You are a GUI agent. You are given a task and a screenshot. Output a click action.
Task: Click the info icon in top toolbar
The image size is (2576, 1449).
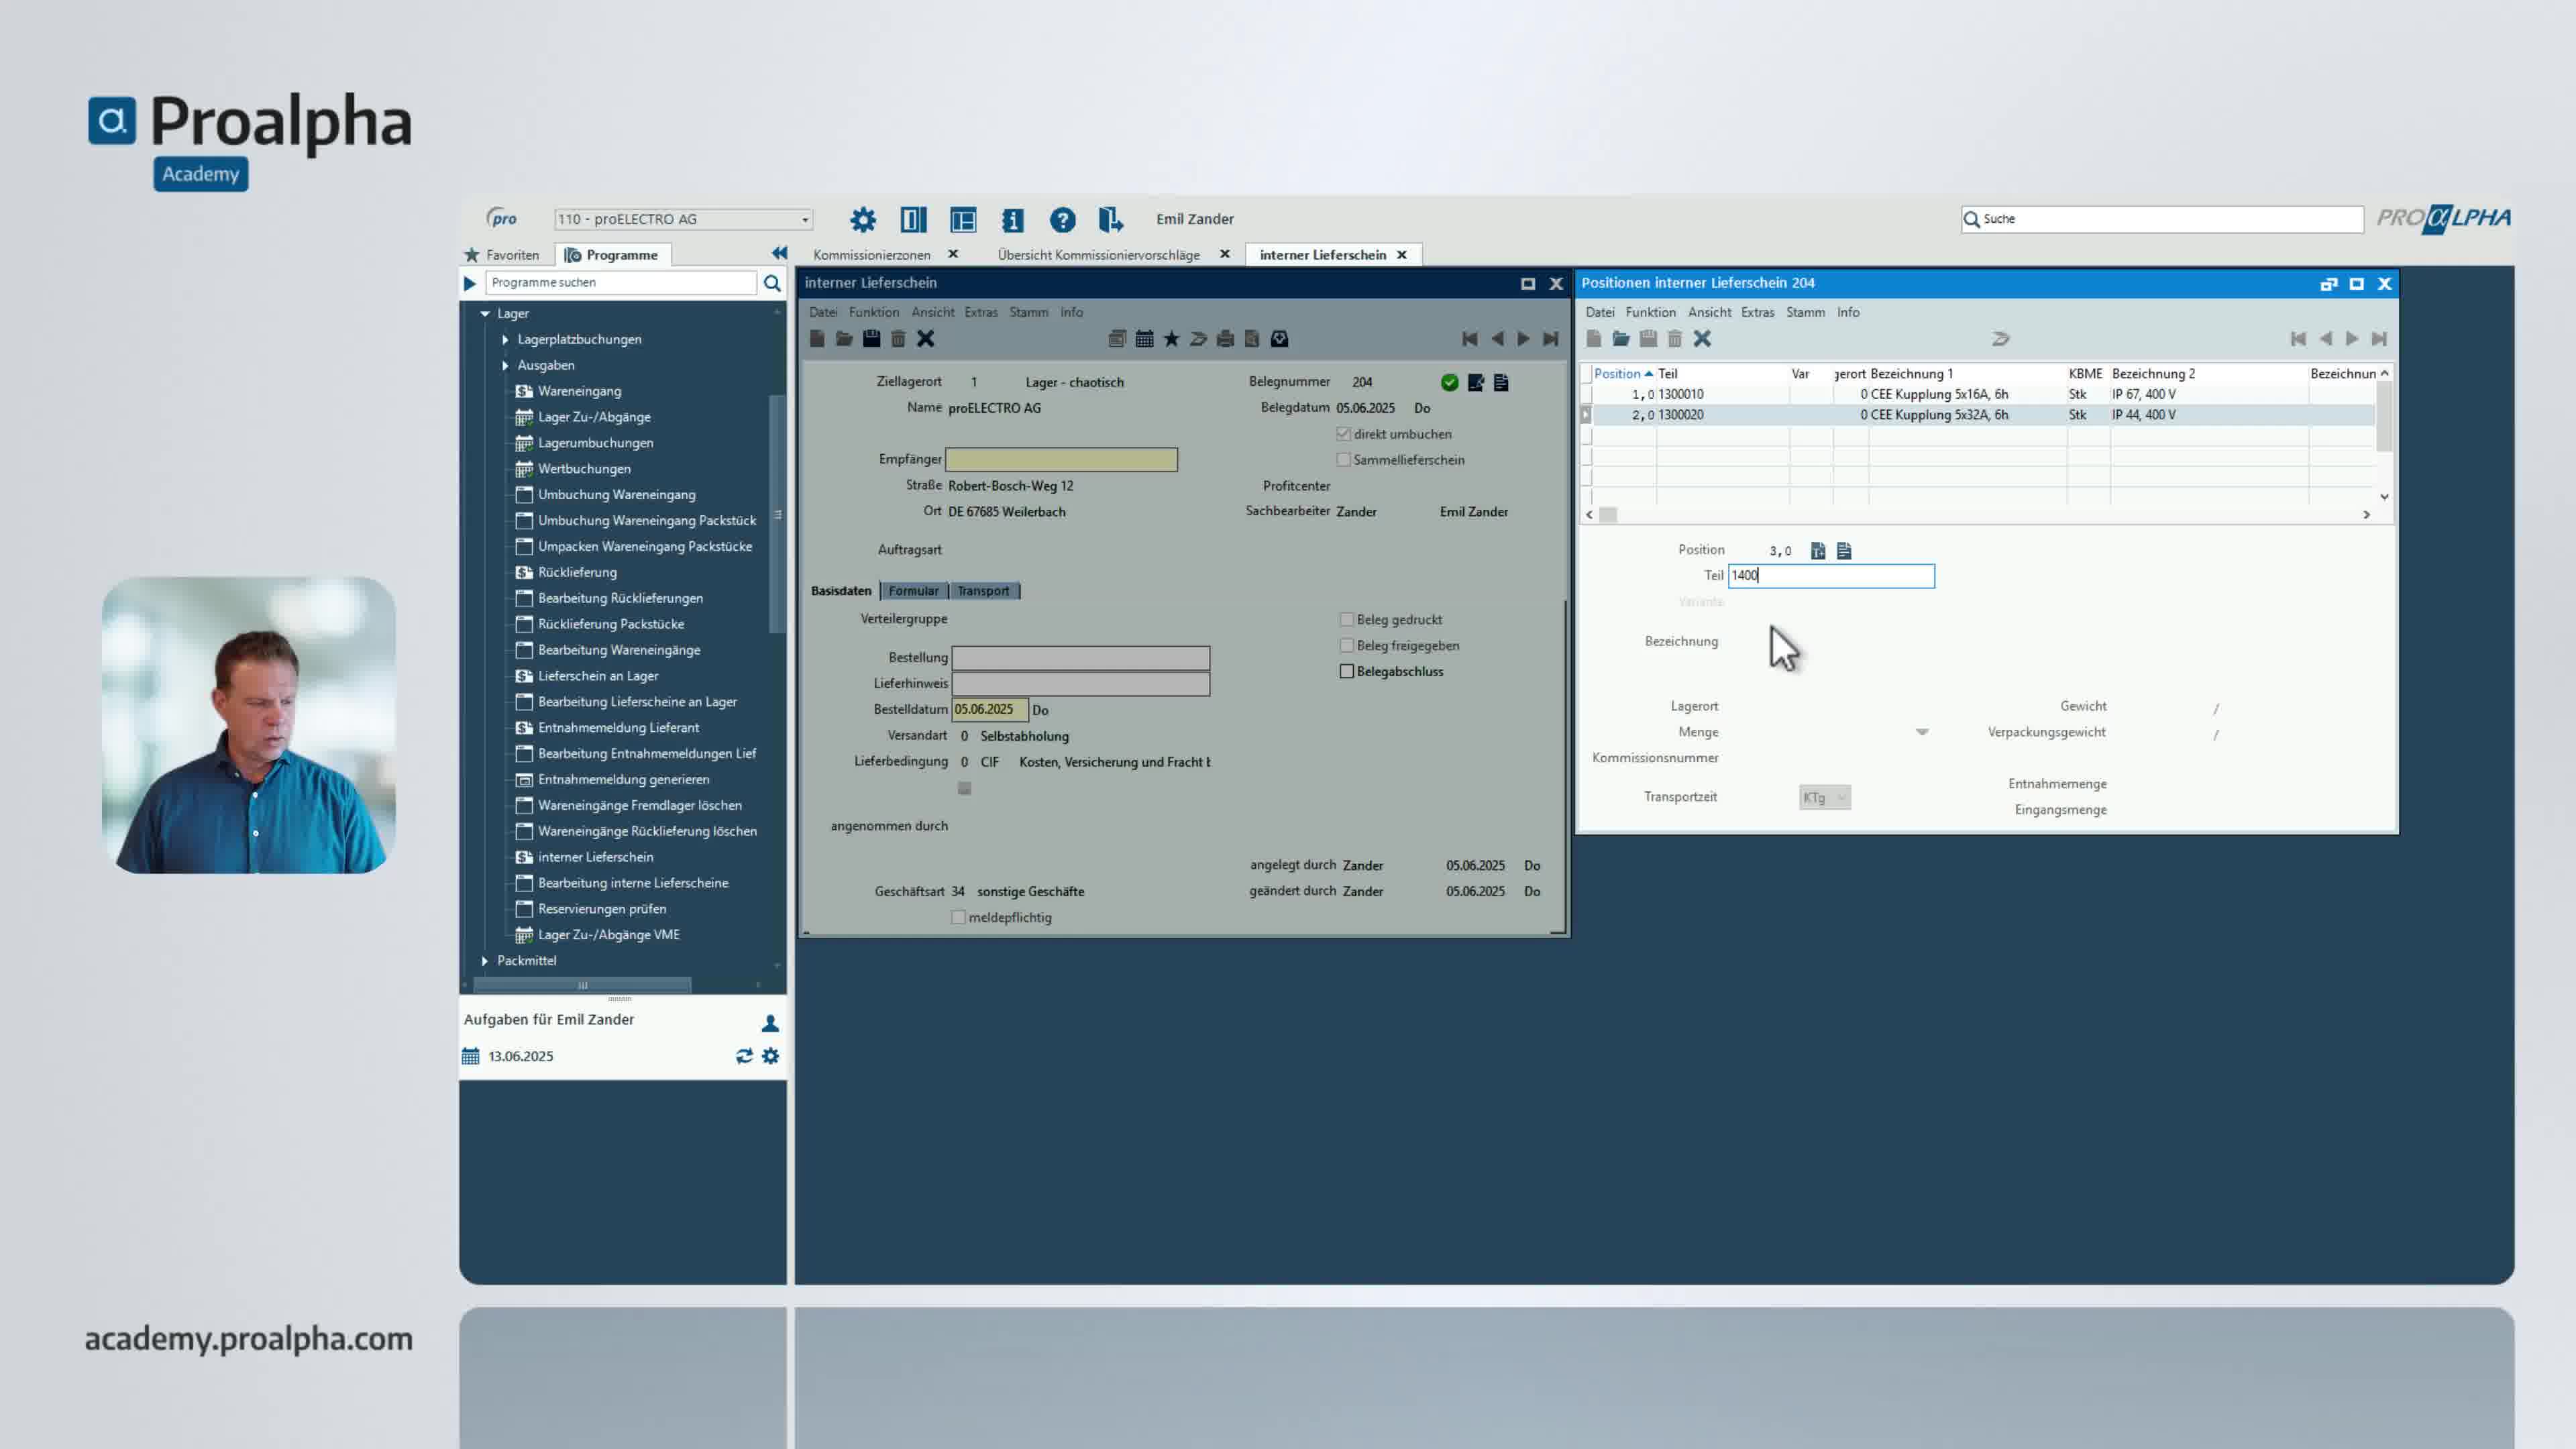[x=1012, y=219]
